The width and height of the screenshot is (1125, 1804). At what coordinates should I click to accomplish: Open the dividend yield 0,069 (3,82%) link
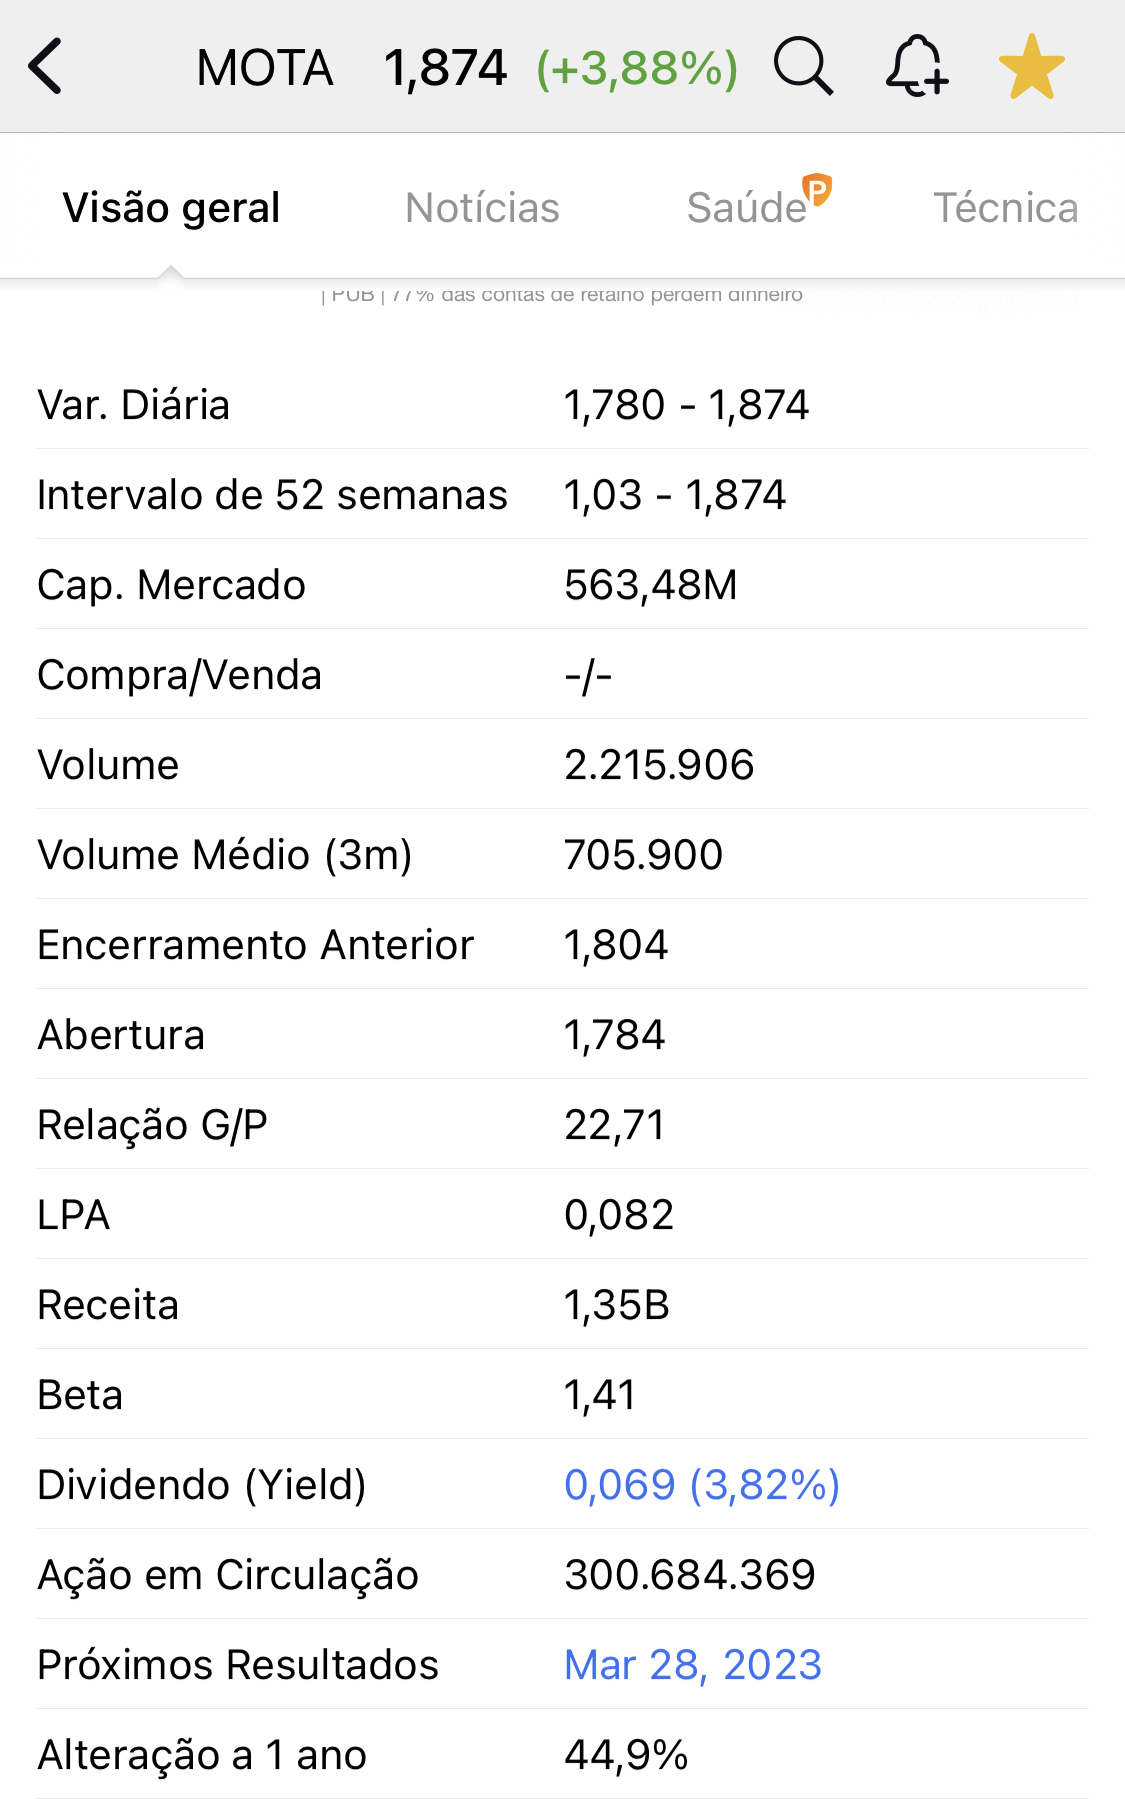click(702, 1485)
